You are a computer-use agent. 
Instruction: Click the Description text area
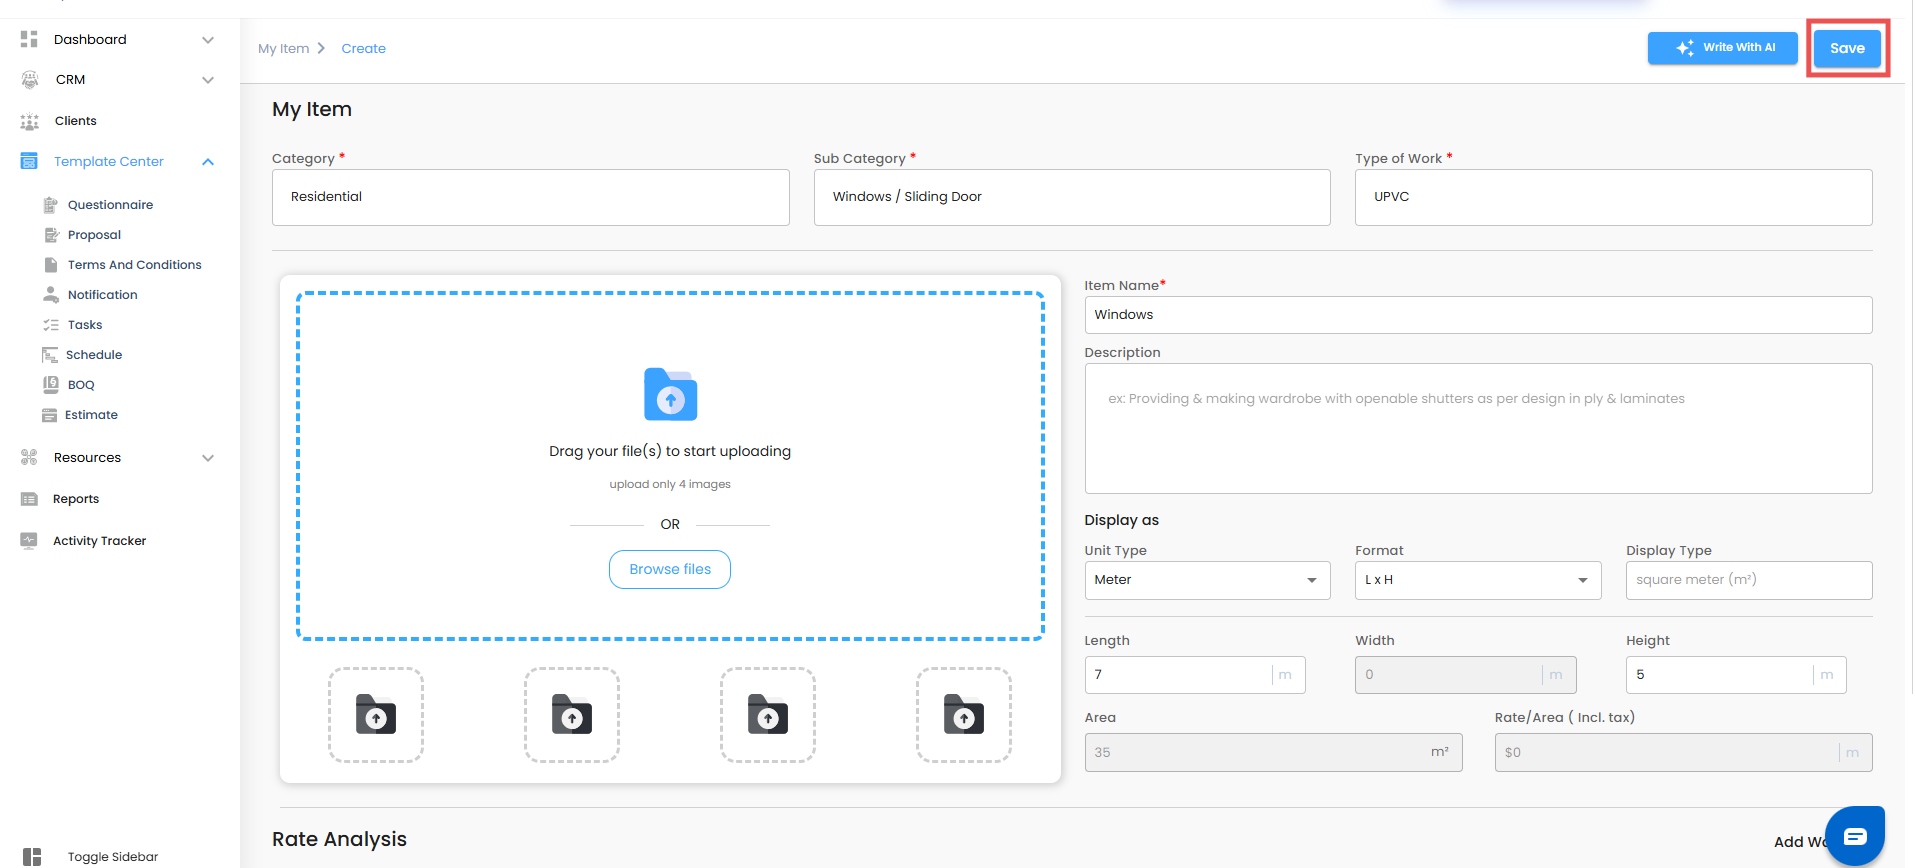1478,428
